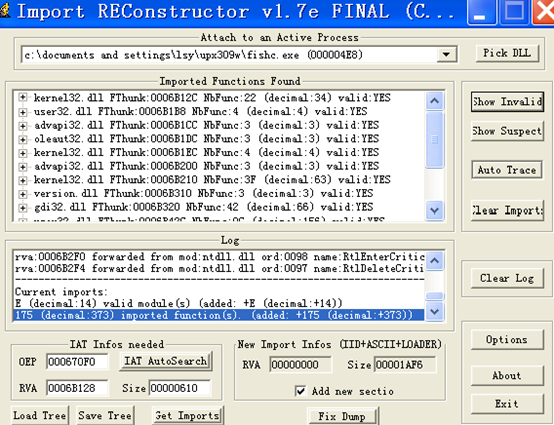Image resolution: width=554 pixels, height=425 pixels.
Task: Expand the kernel32.dll FThunk:0006B210 node
Action: tap(23, 180)
